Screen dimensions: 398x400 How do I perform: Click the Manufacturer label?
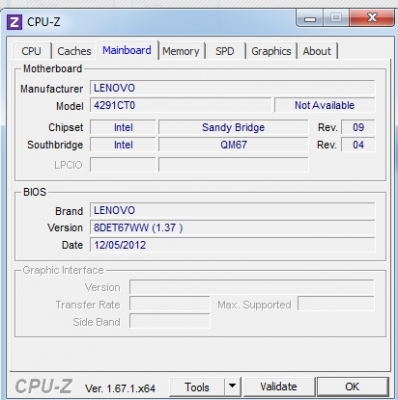(x=52, y=89)
